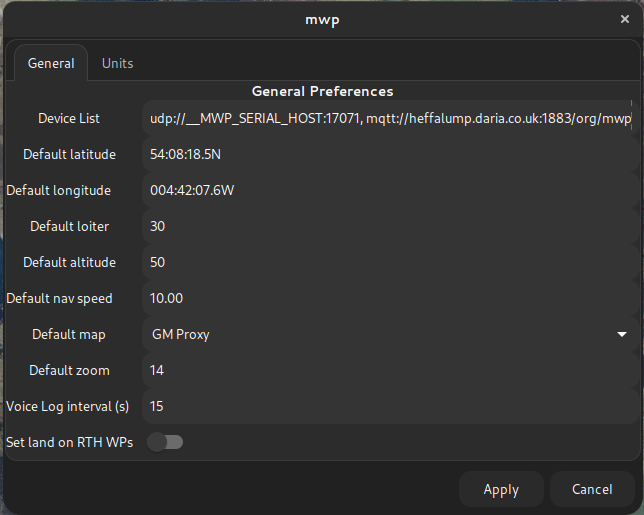
Task: Cancel the preferences dialog
Action: (592, 489)
